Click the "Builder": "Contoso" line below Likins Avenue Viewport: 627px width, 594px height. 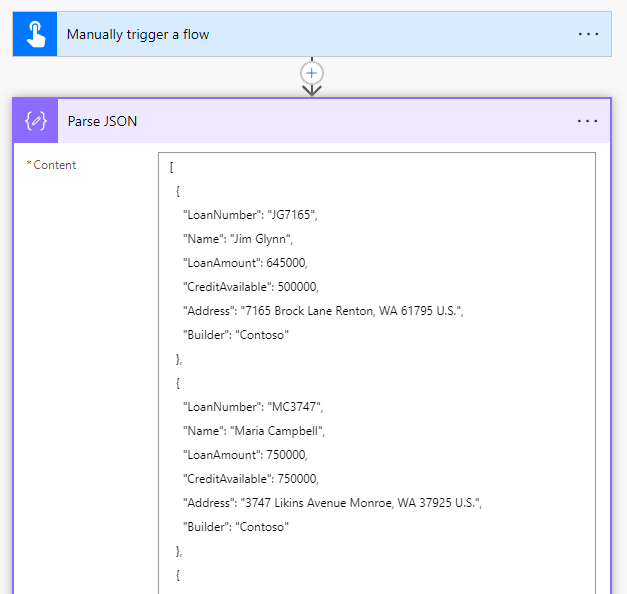[236, 527]
